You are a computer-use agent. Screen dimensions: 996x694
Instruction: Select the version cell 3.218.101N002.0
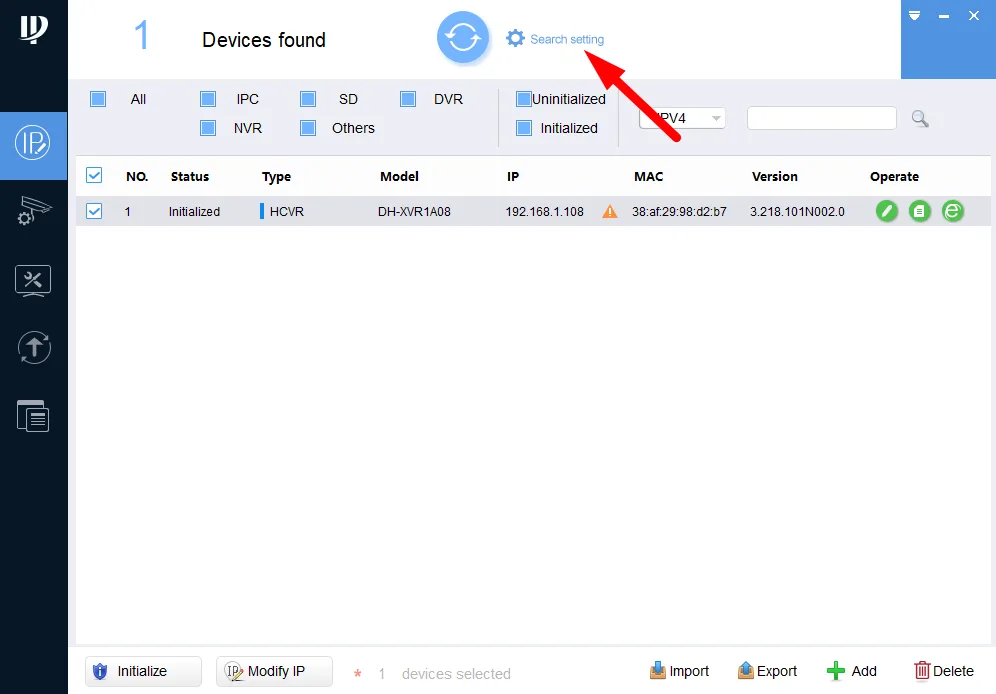point(797,211)
